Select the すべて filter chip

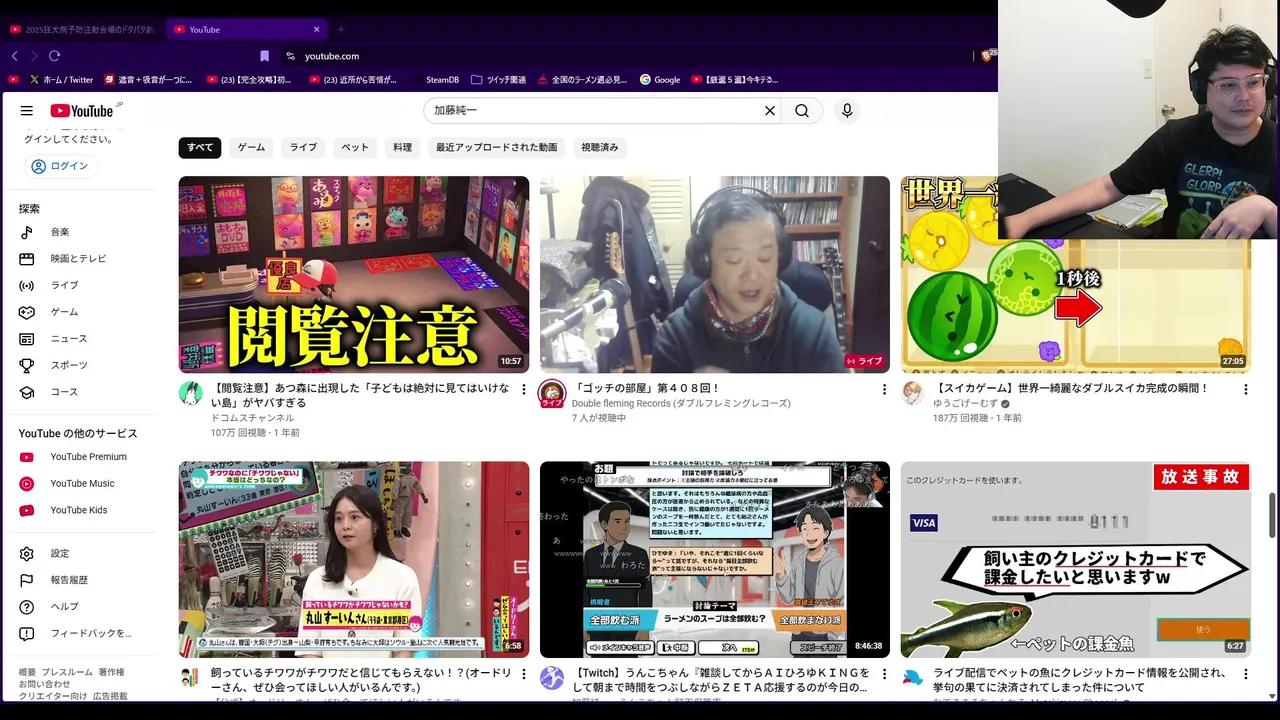click(x=200, y=147)
